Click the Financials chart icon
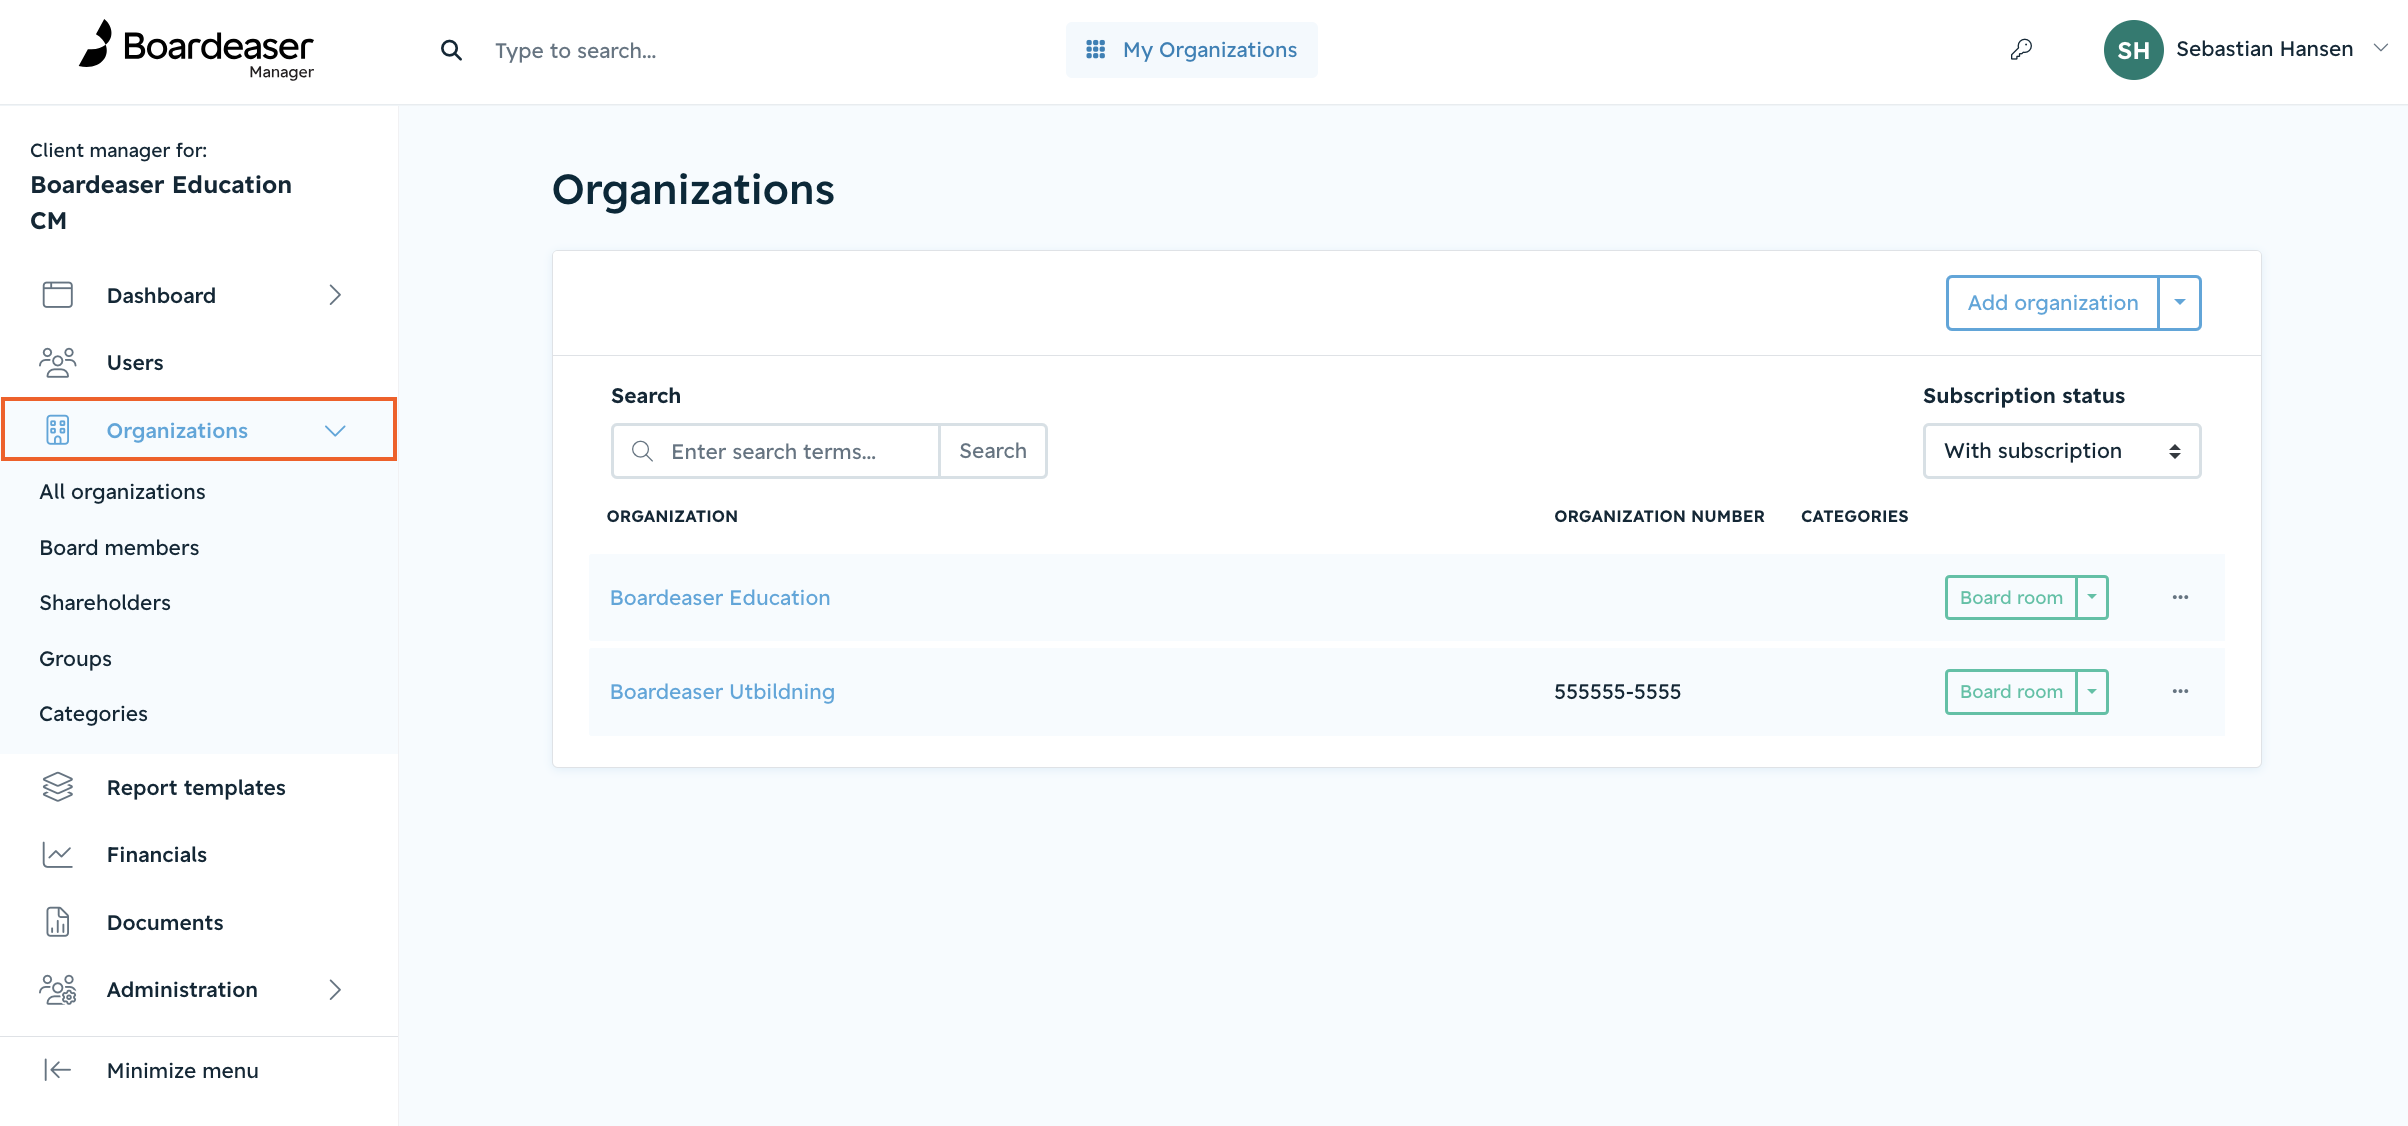The width and height of the screenshot is (2408, 1126). coord(58,854)
